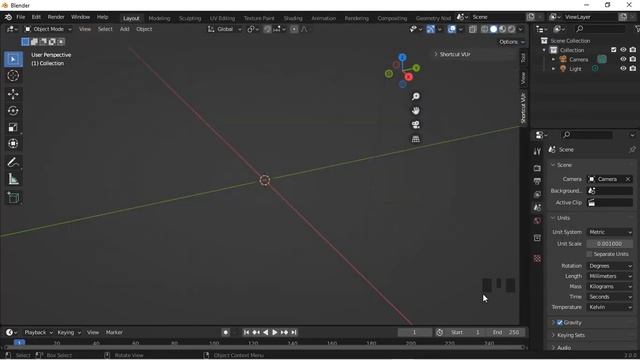Select the Select Box tool
Screen dimensions: 640x360
click(13, 60)
